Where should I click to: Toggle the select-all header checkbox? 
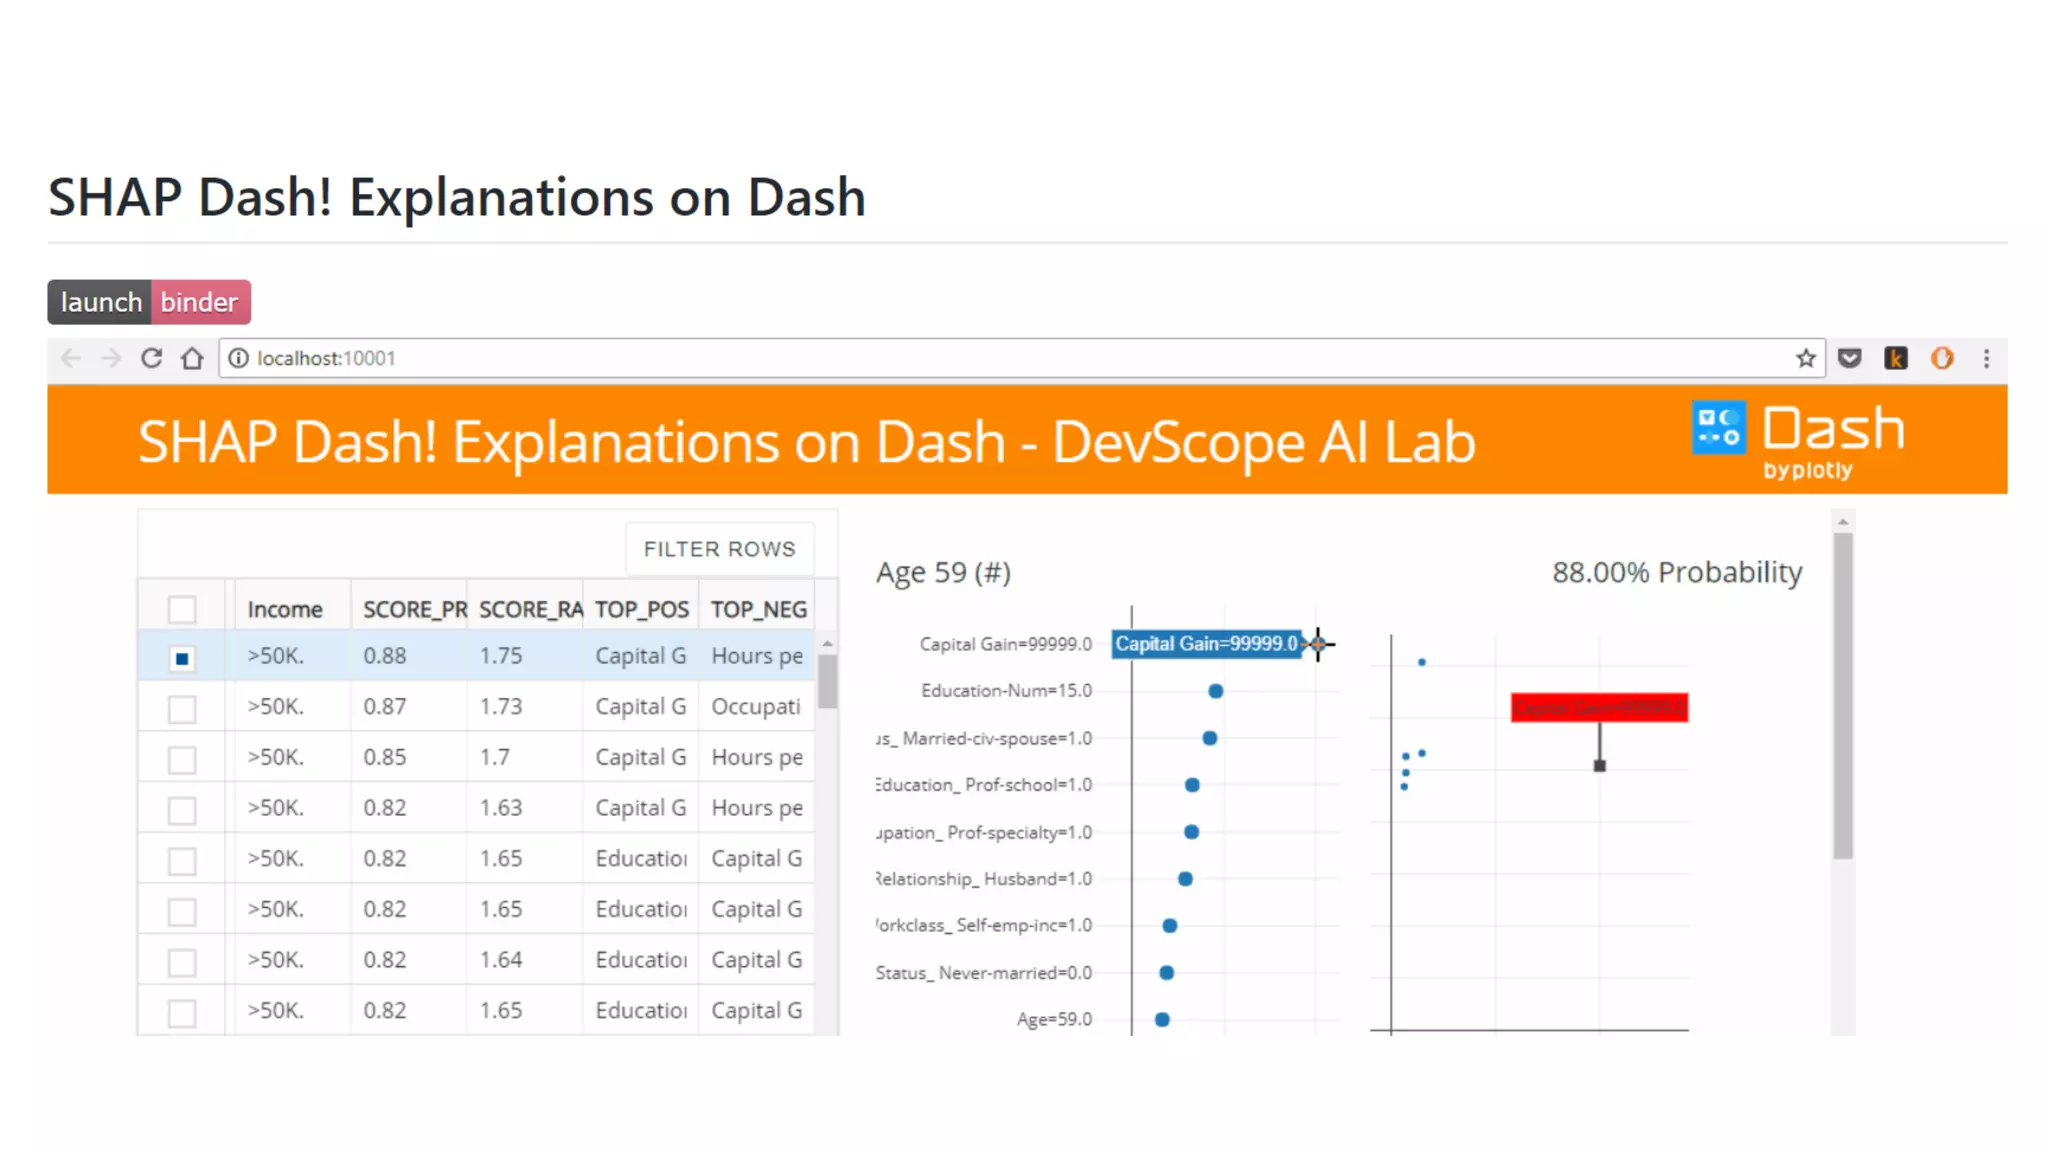[182, 609]
